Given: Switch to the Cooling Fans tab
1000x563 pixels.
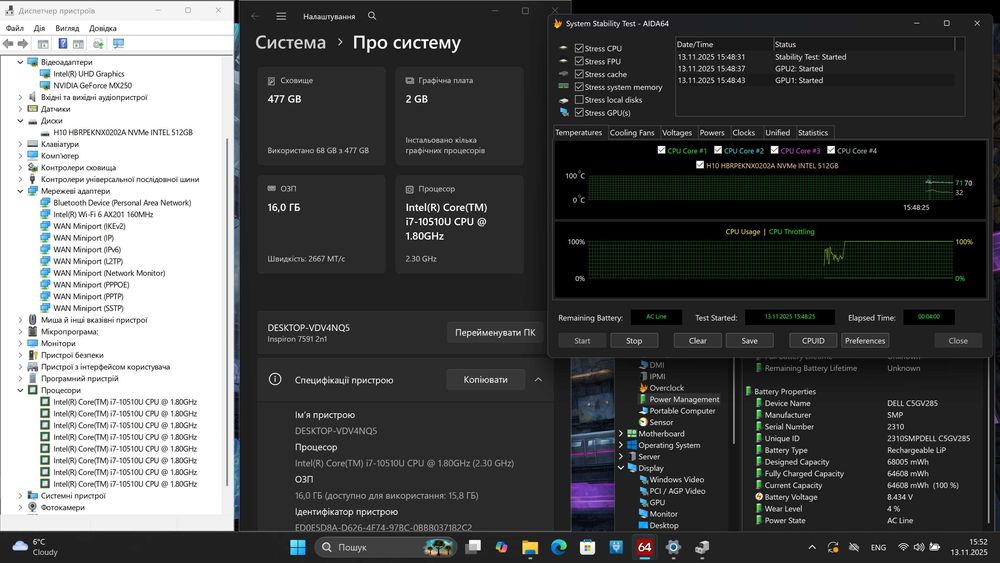Looking at the screenshot, I should tap(632, 133).
